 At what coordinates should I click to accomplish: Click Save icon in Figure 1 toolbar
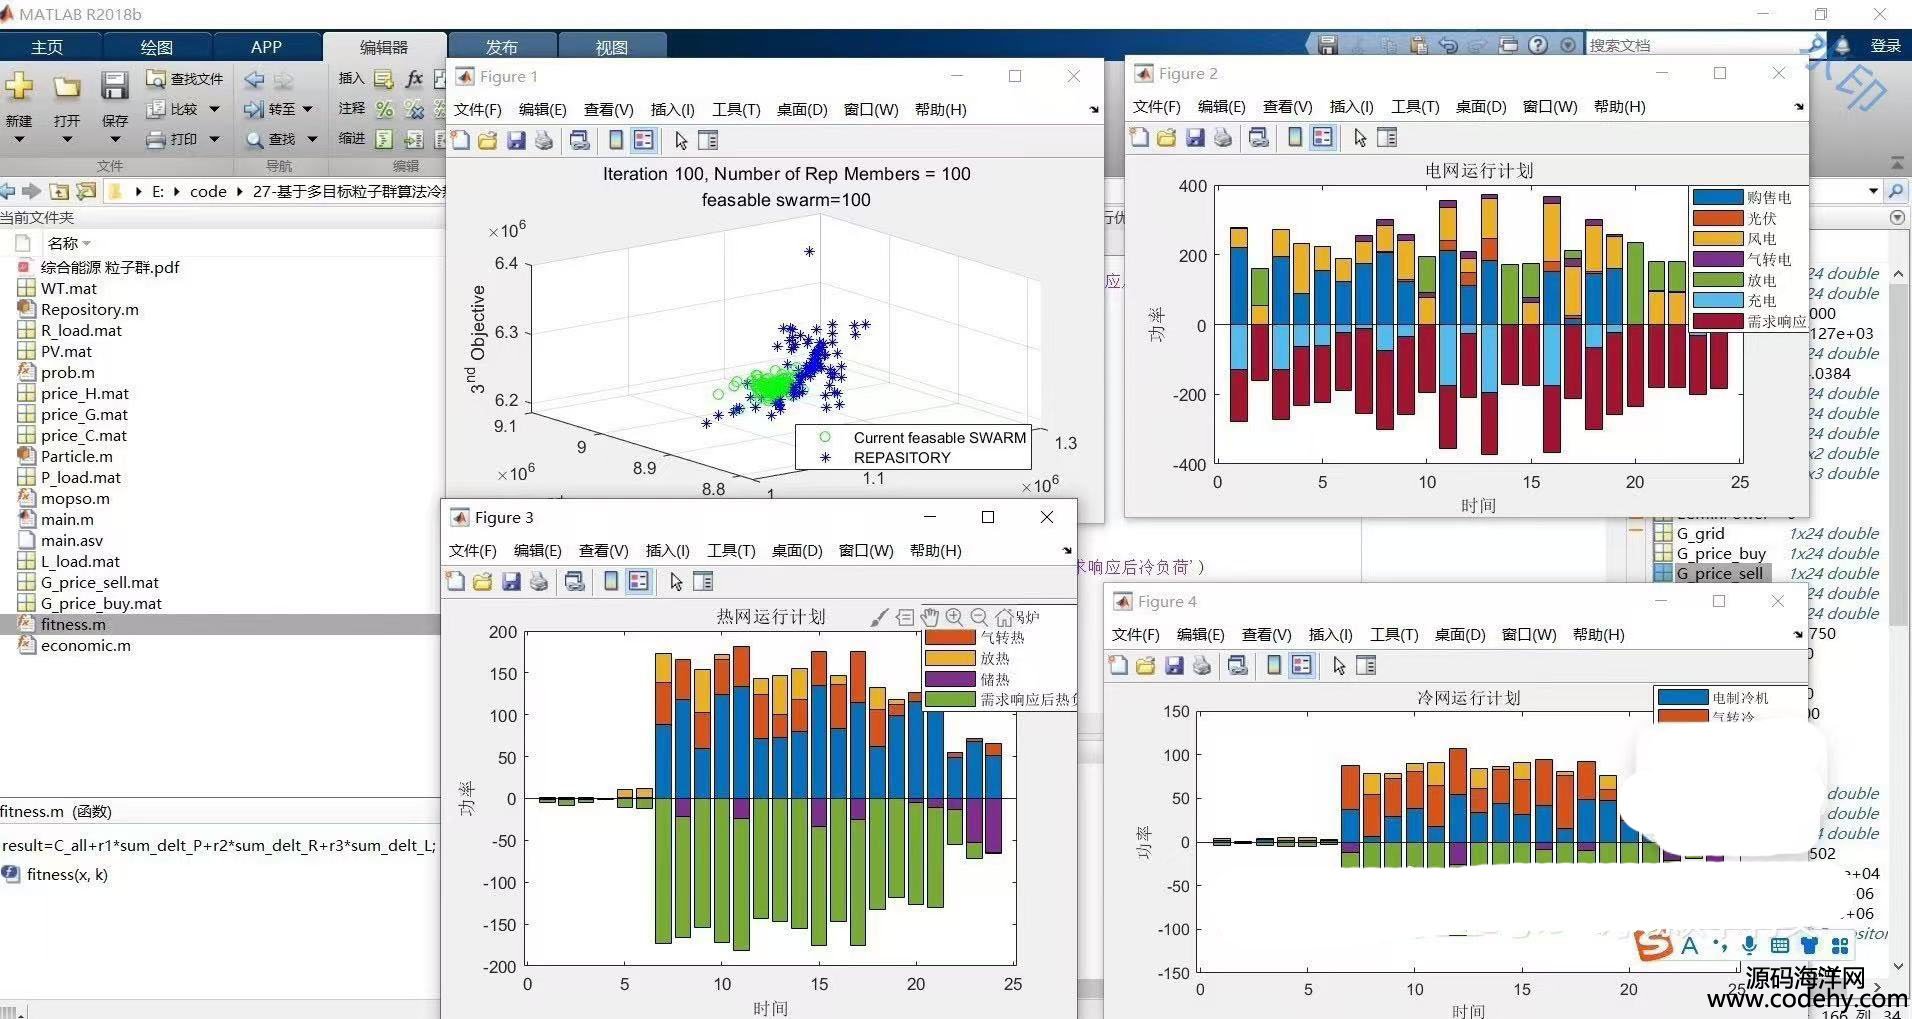click(x=516, y=141)
